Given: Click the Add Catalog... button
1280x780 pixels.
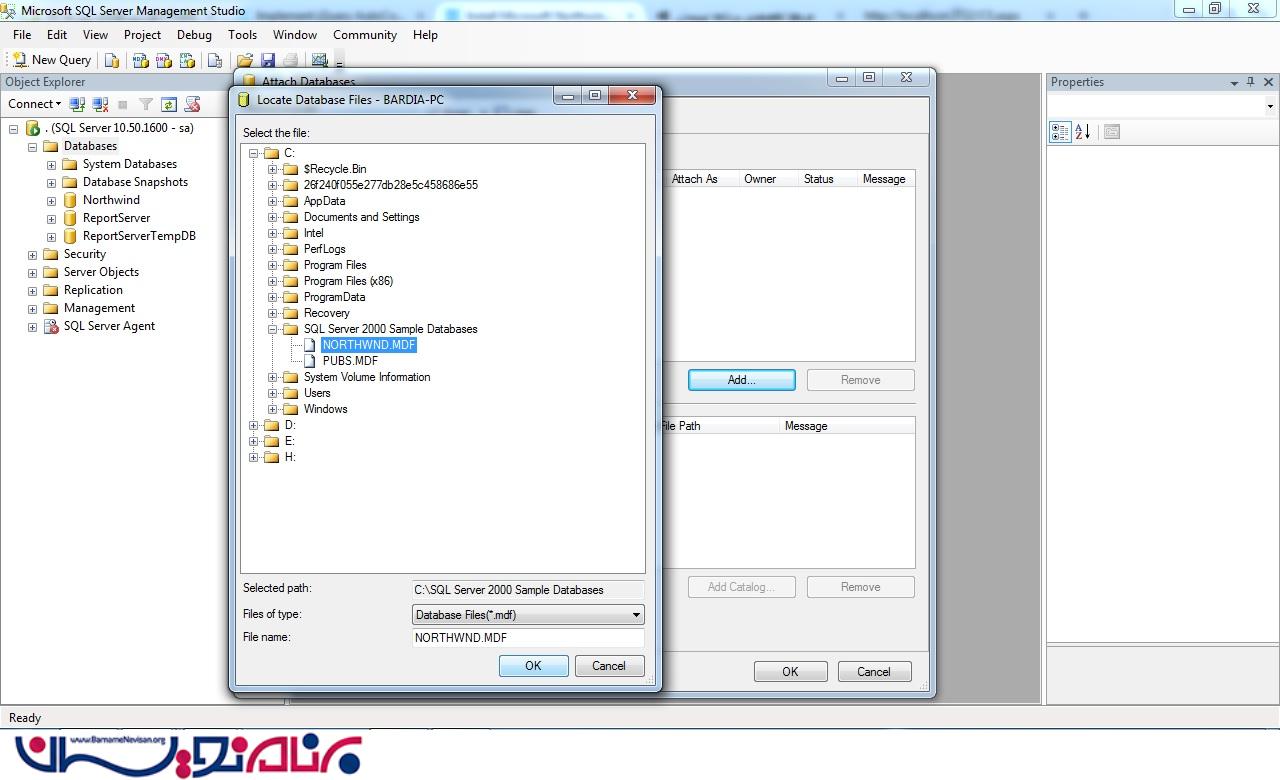Looking at the screenshot, I should click(741, 587).
